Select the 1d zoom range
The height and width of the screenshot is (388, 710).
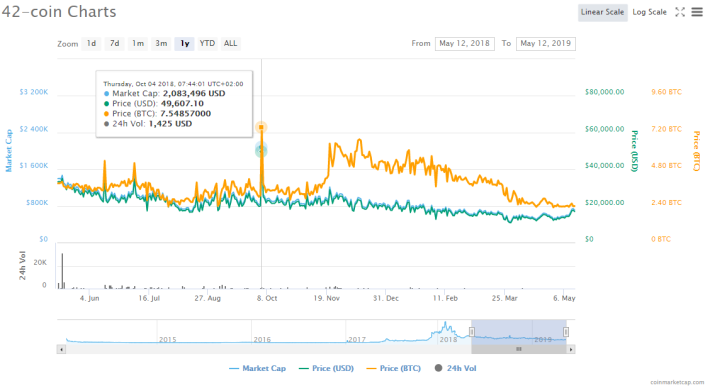point(91,43)
